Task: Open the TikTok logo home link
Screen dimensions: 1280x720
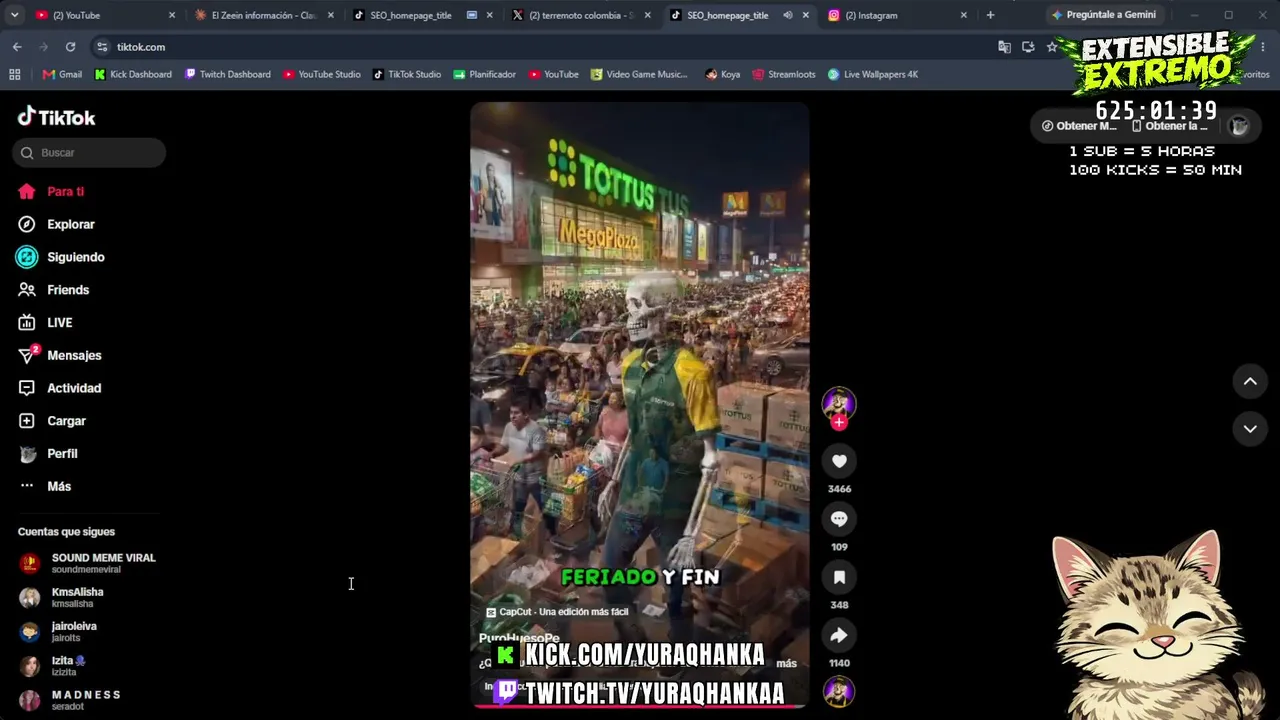Action: coord(57,117)
